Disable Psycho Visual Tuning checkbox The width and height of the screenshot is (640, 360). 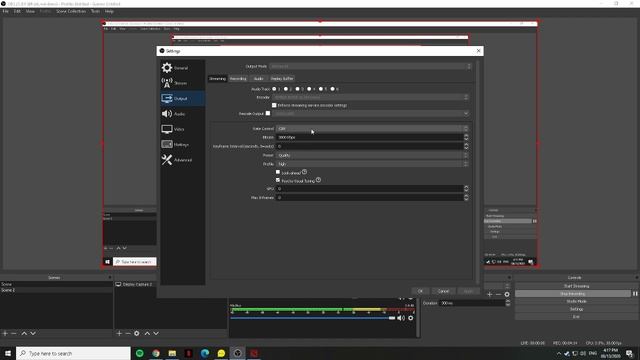click(x=278, y=180)
